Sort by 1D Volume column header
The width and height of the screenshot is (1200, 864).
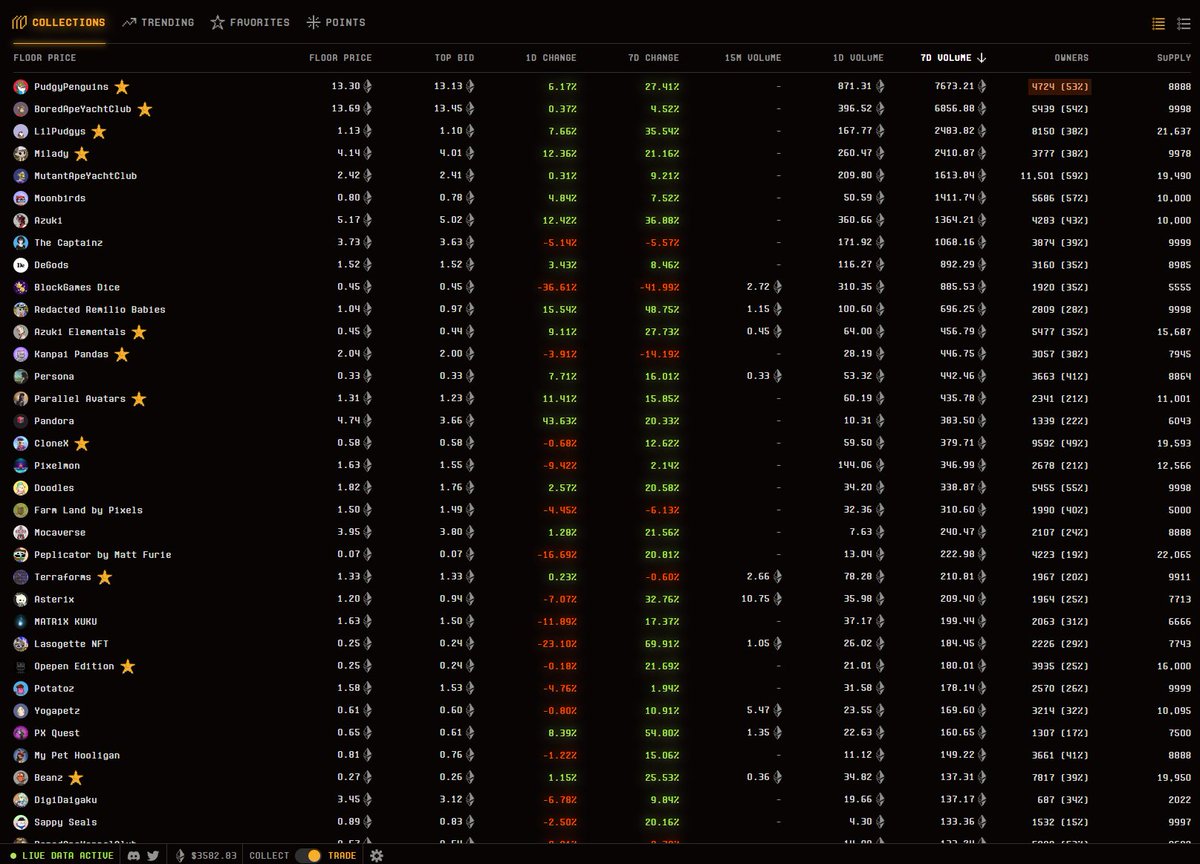point(858,58)
